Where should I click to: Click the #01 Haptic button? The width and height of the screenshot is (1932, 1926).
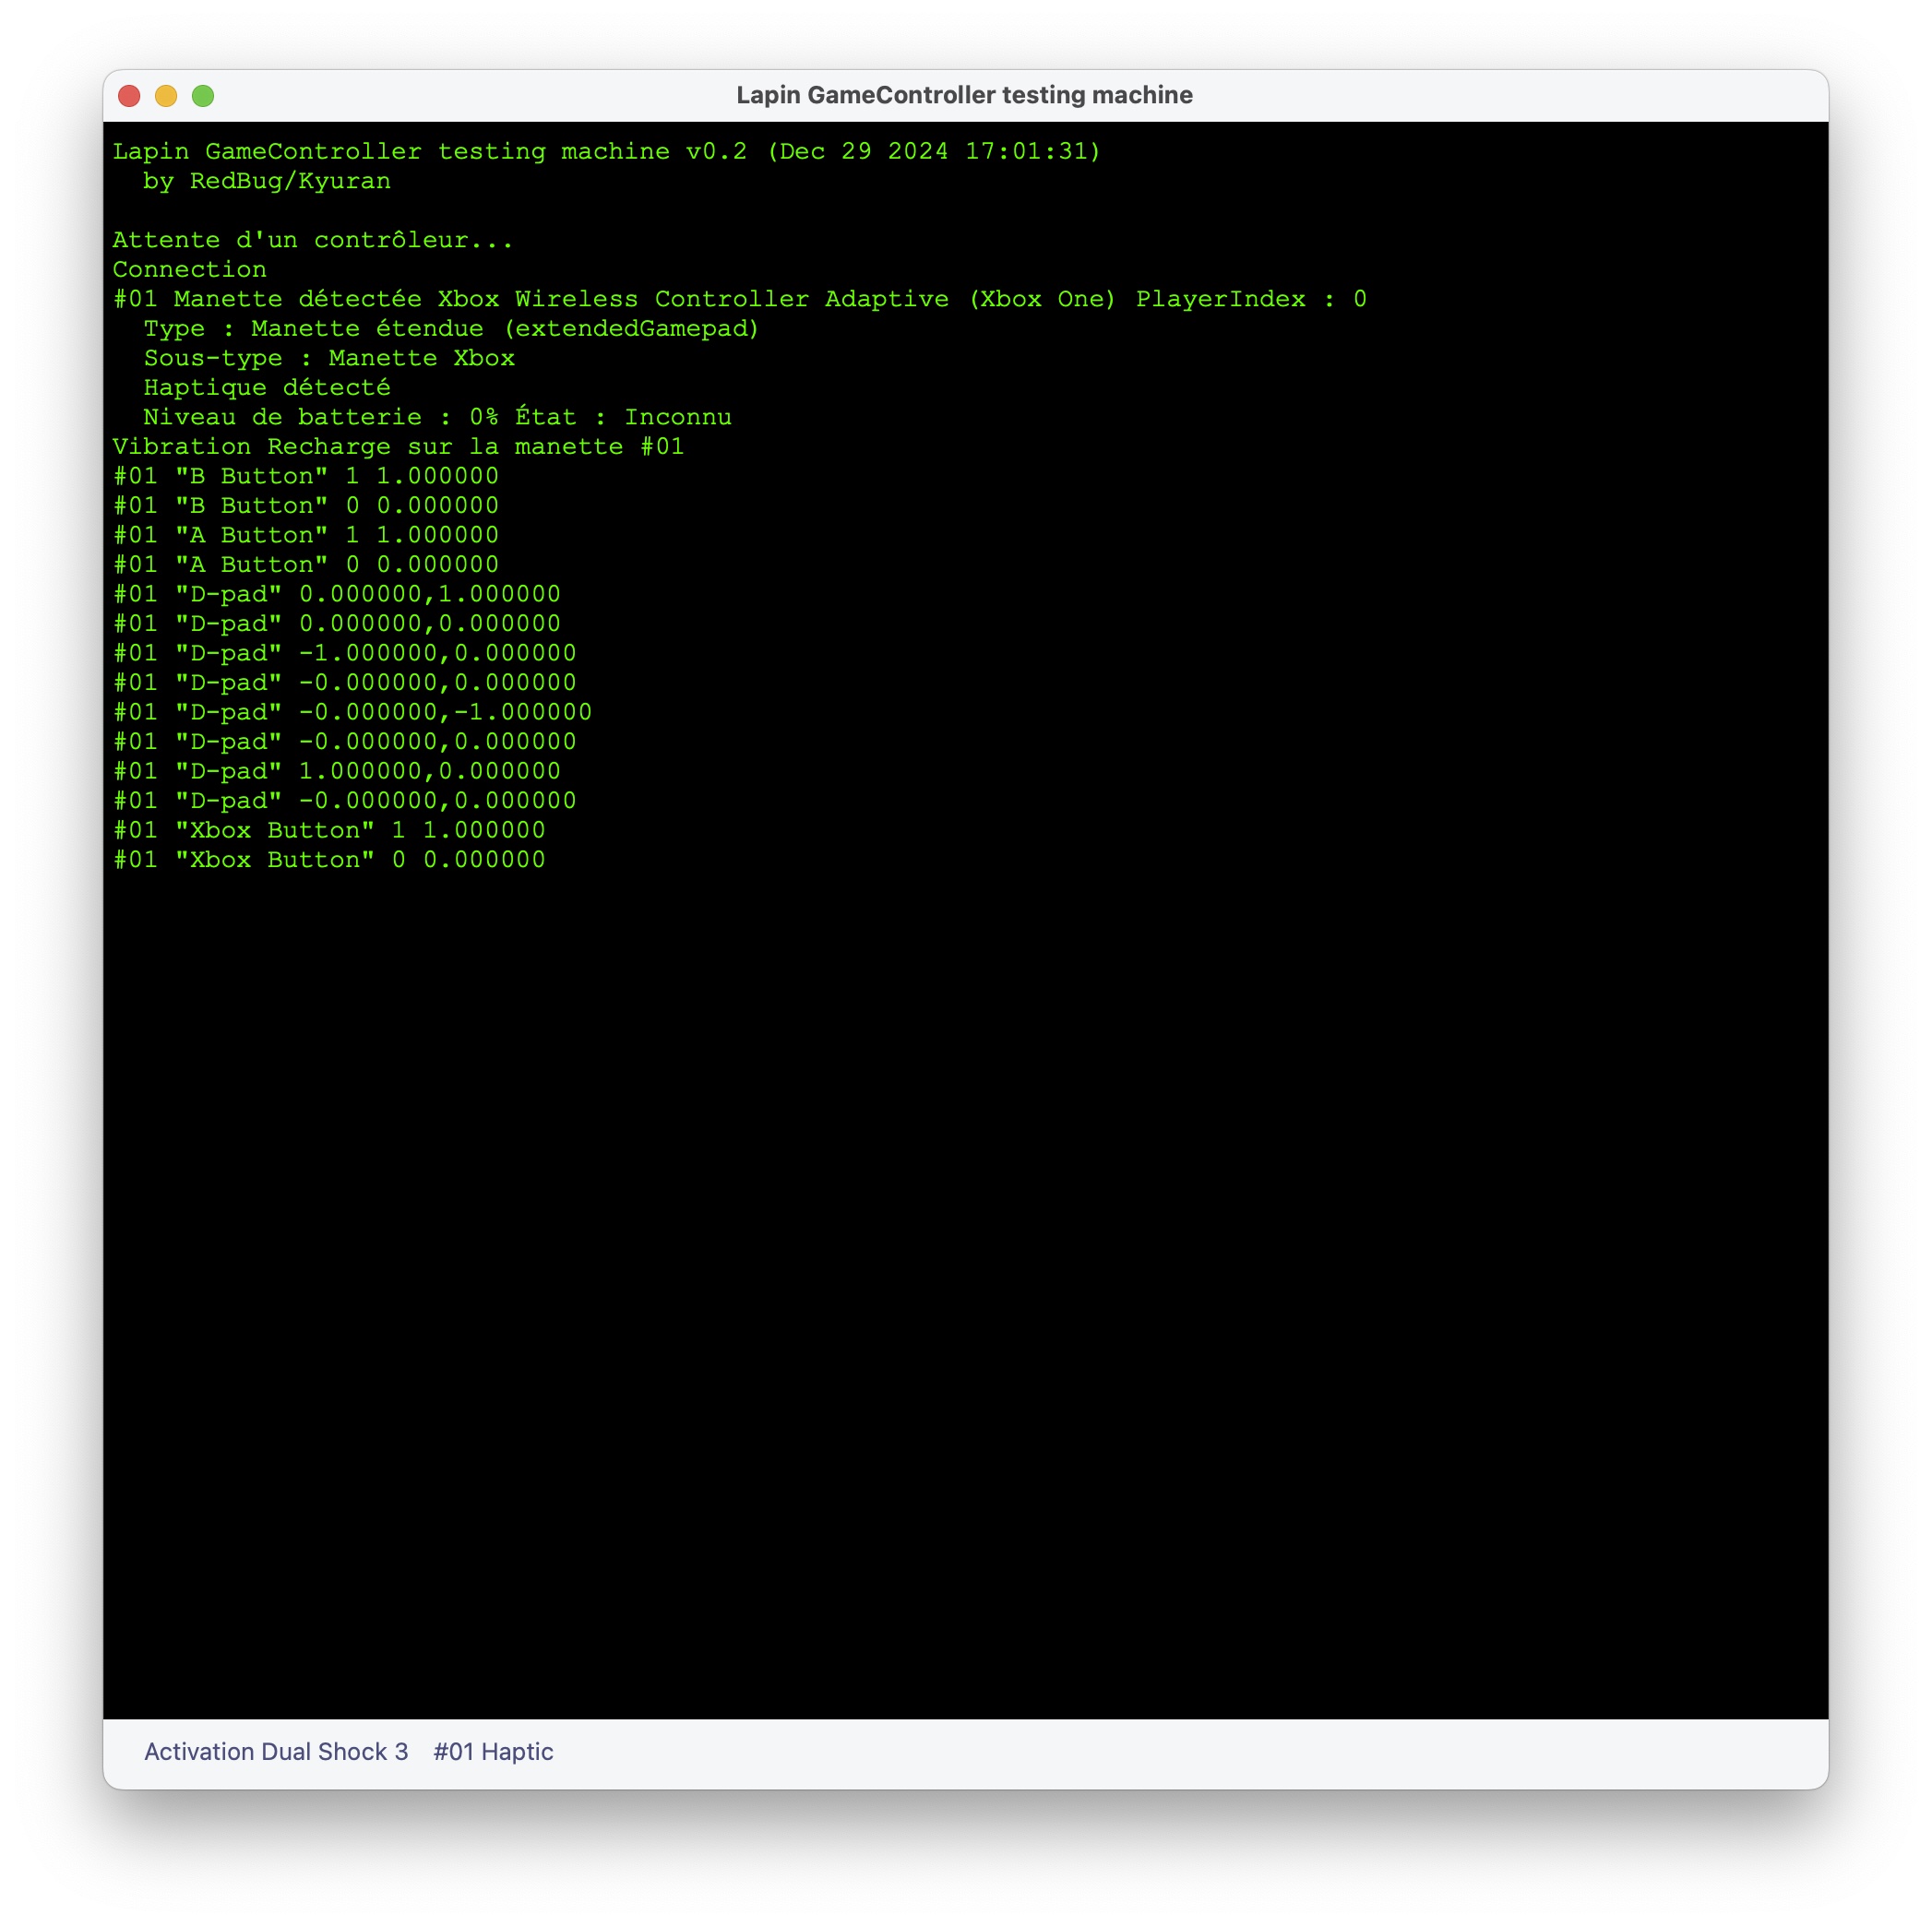coord(493,1751)
